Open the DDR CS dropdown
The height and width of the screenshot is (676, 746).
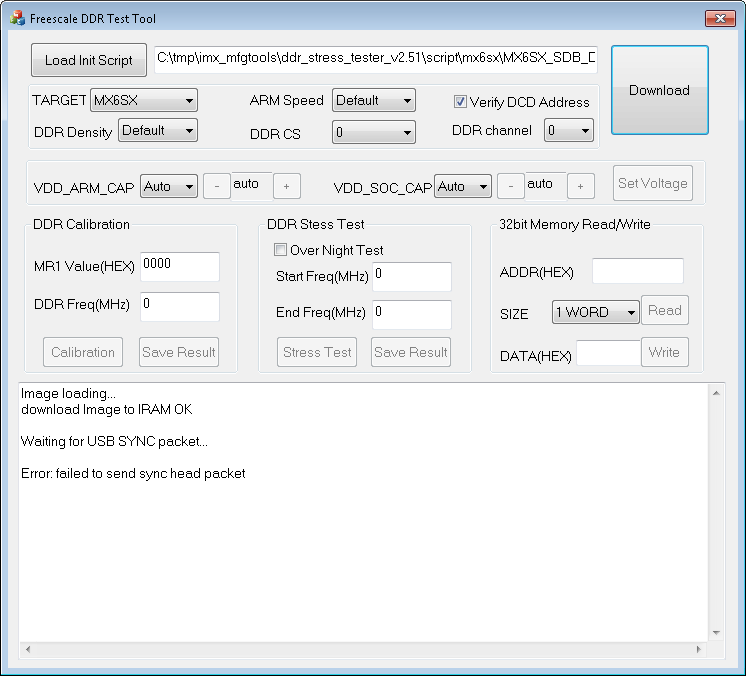pos(373,132)
